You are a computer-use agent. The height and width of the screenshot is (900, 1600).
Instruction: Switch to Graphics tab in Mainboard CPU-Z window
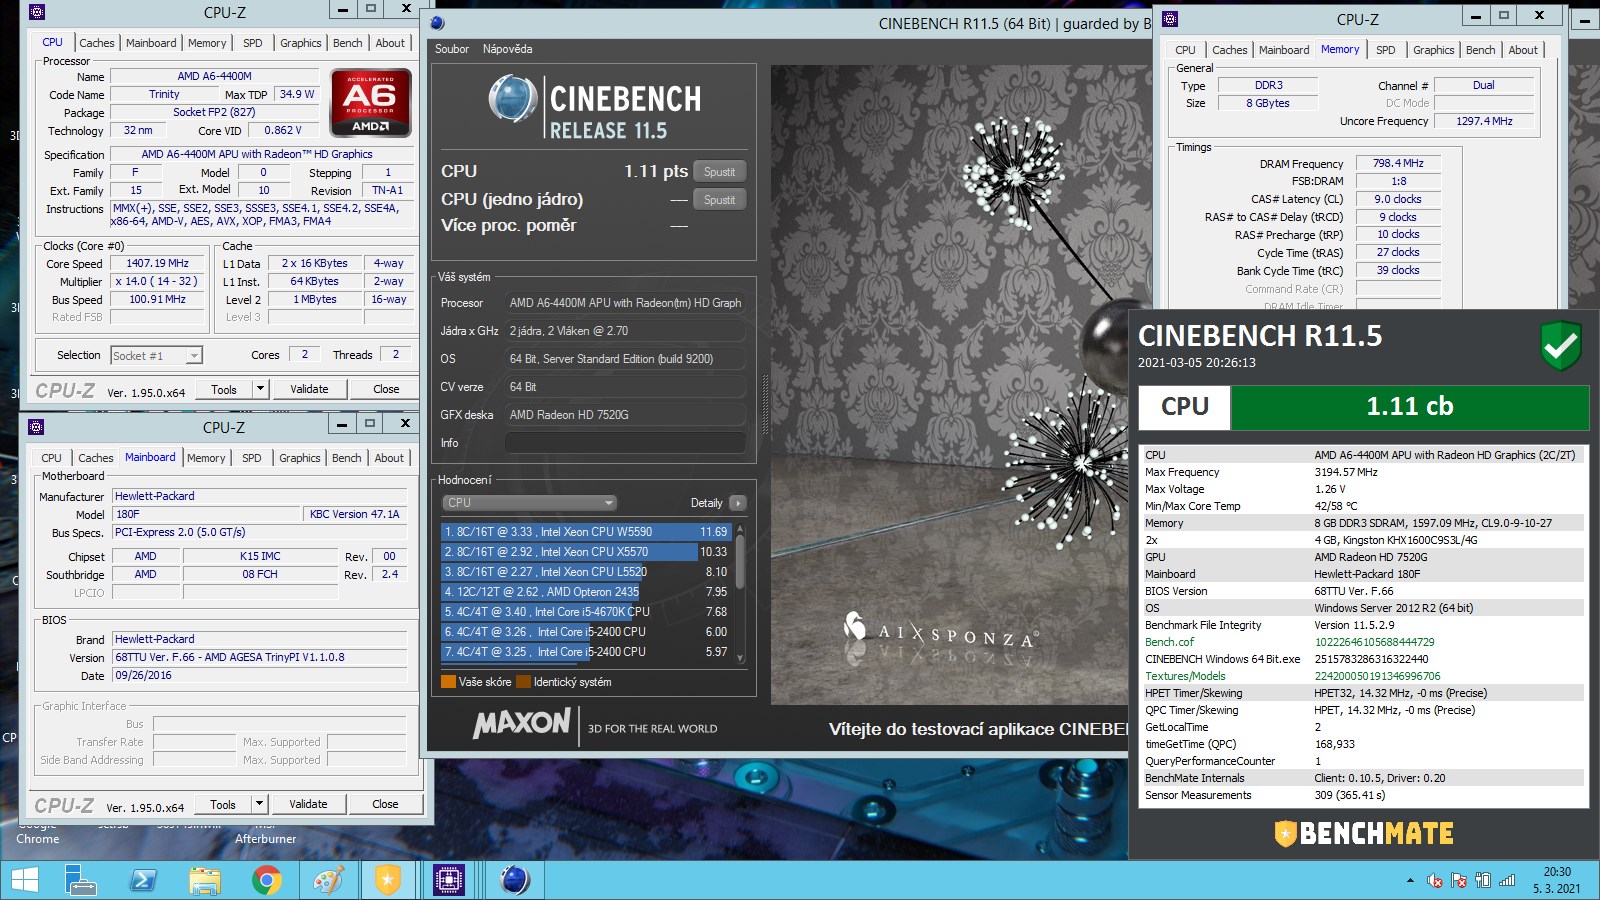pos(300,458)
